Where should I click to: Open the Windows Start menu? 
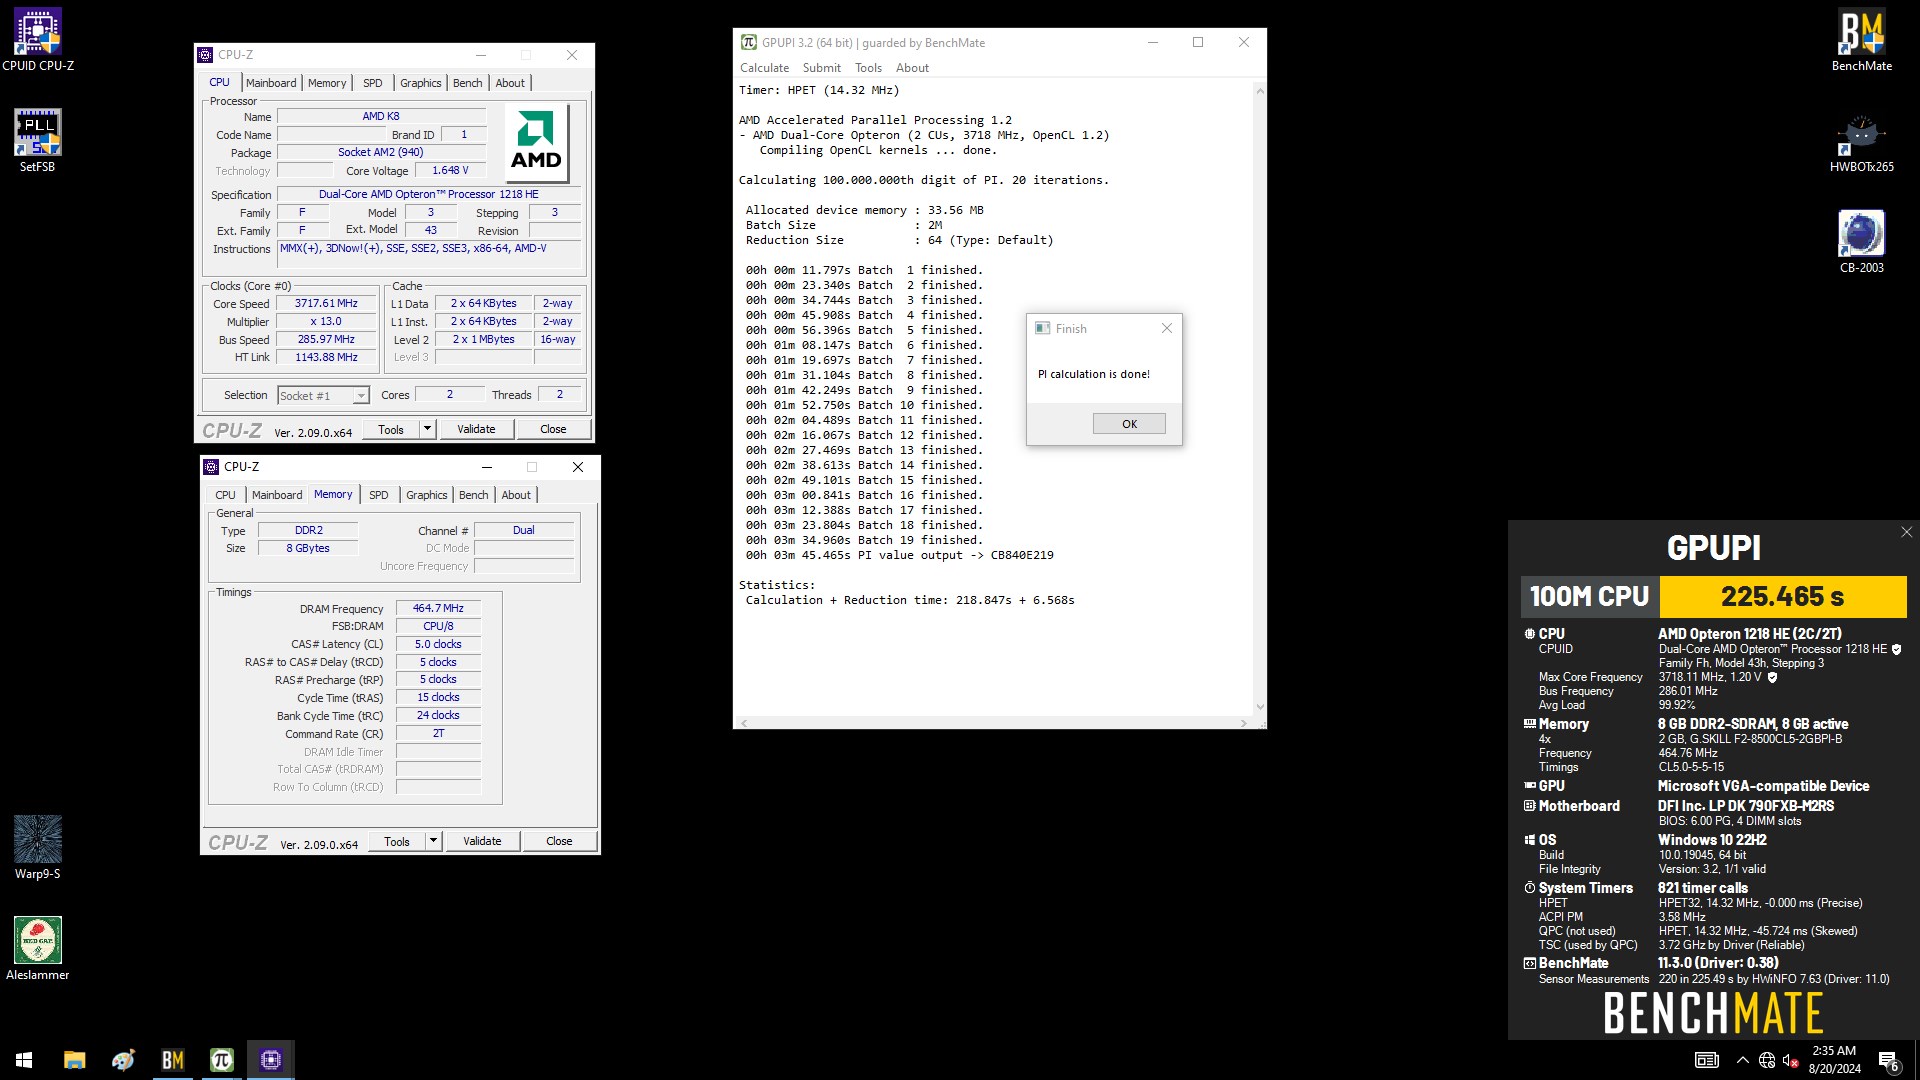[24, 1060]
